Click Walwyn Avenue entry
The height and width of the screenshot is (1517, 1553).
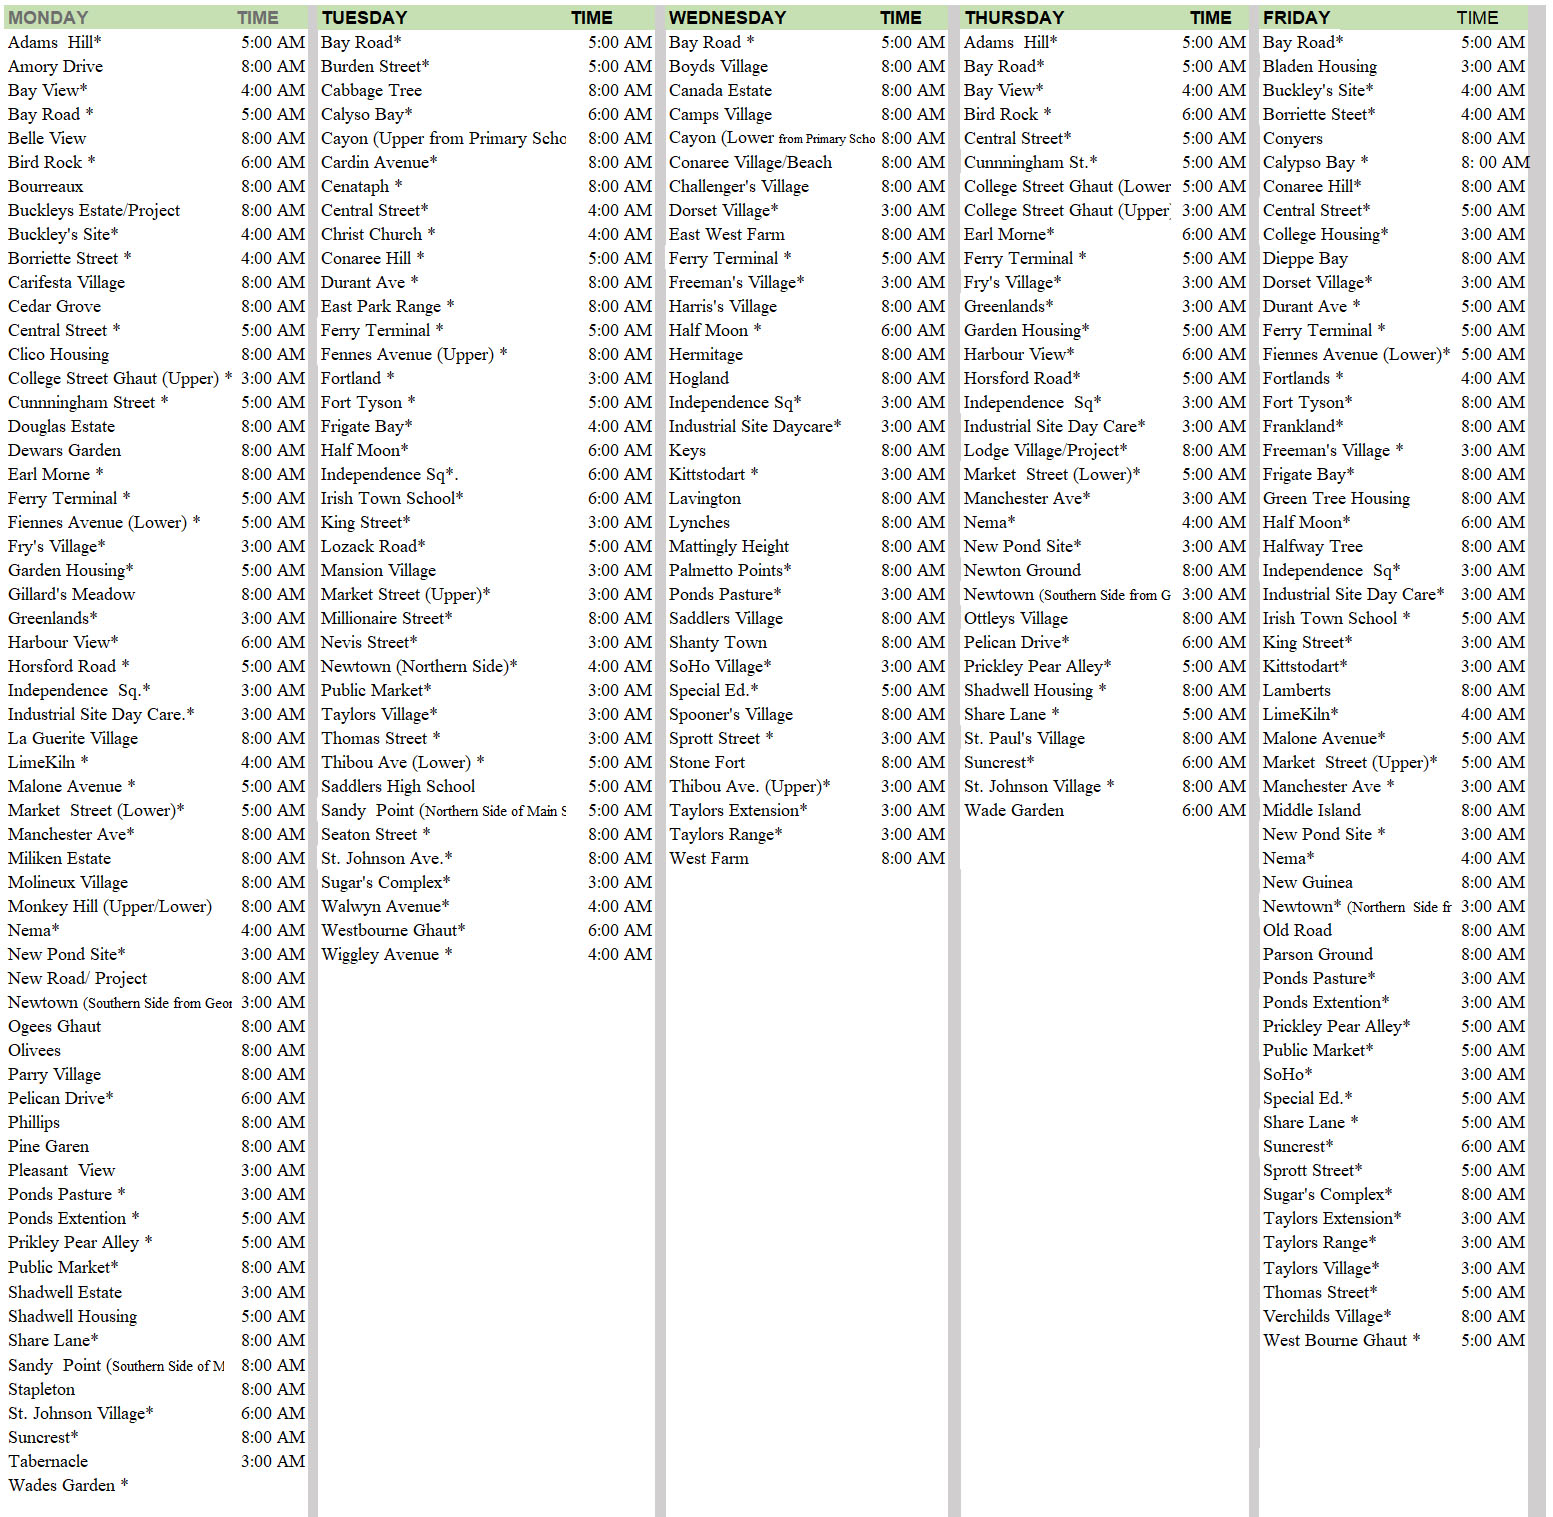(x=386, y=906)
